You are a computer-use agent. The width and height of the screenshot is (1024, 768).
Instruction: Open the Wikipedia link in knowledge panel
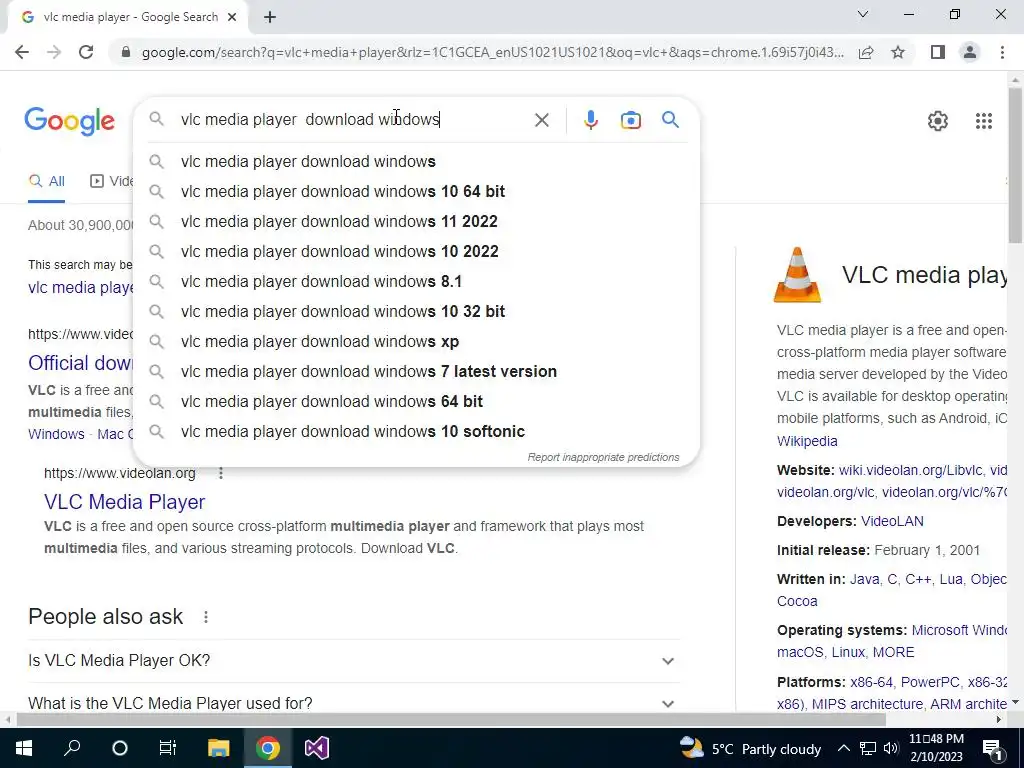807,441
